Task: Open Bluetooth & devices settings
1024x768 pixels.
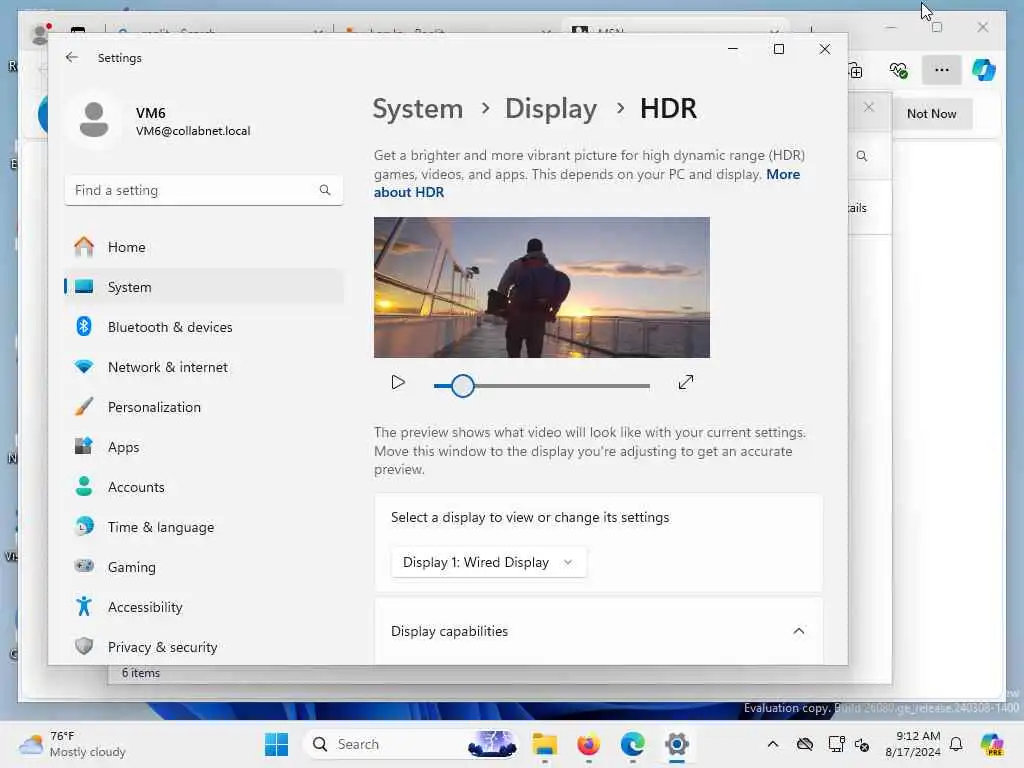Action: pyautogui.click(x=204, y=327)
